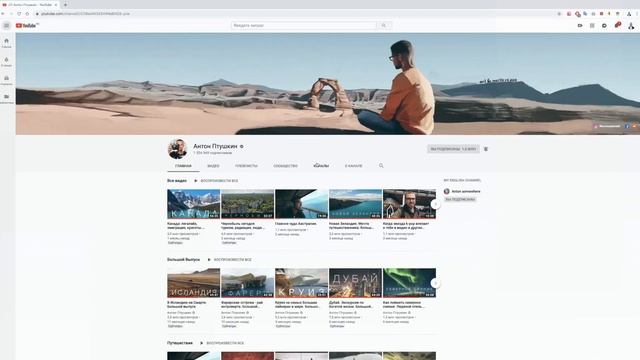
Task: Click the ВЫ ПОДПИСАНЫ button for Антон Птушкин
Action: click(453, 149)
